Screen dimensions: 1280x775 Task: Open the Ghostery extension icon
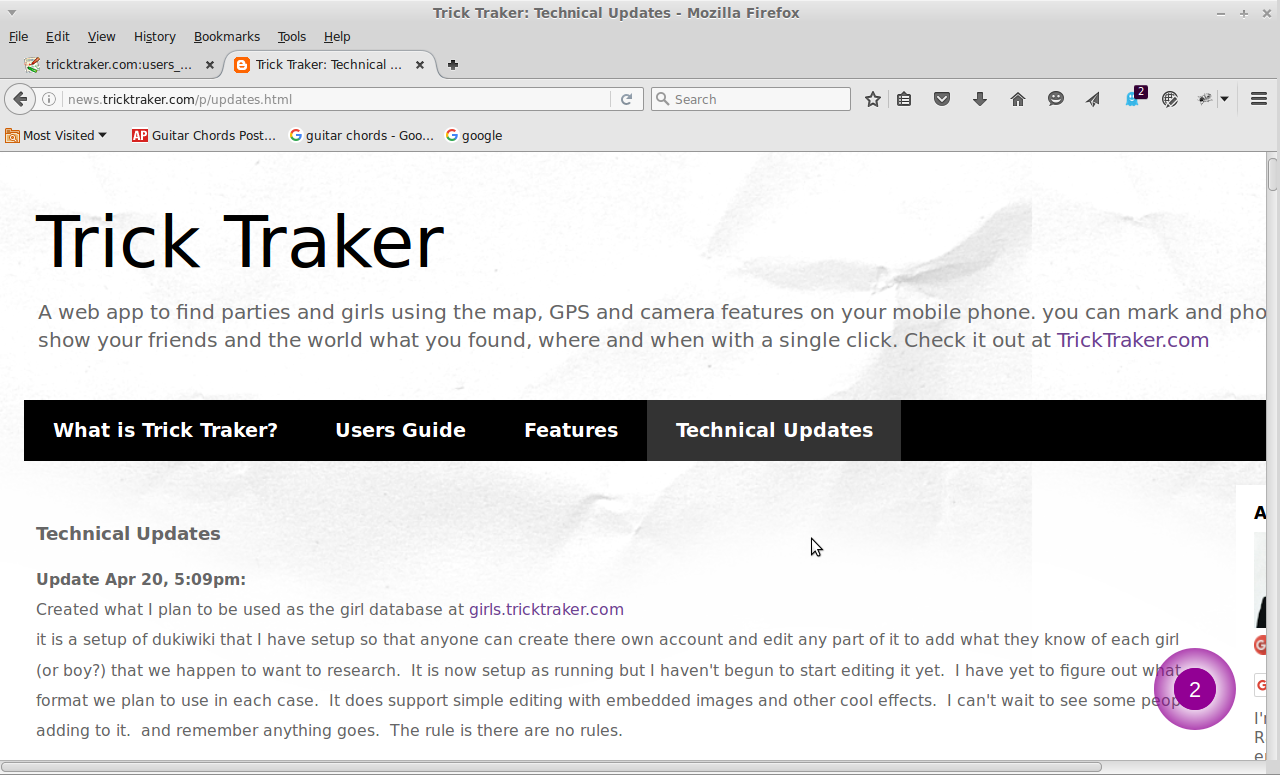click(1132, 98)
